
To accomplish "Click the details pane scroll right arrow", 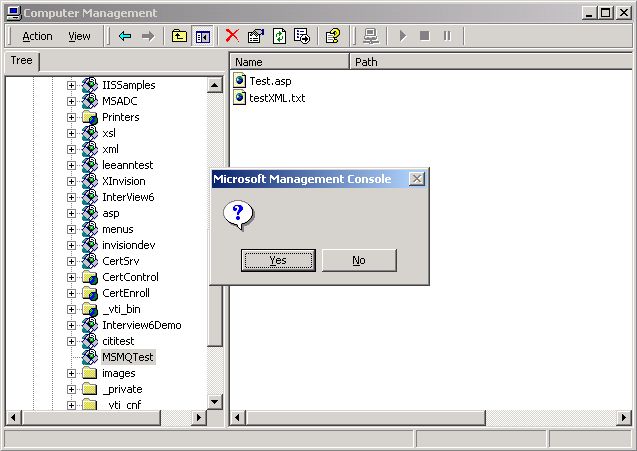I will [x=624, y=417].
